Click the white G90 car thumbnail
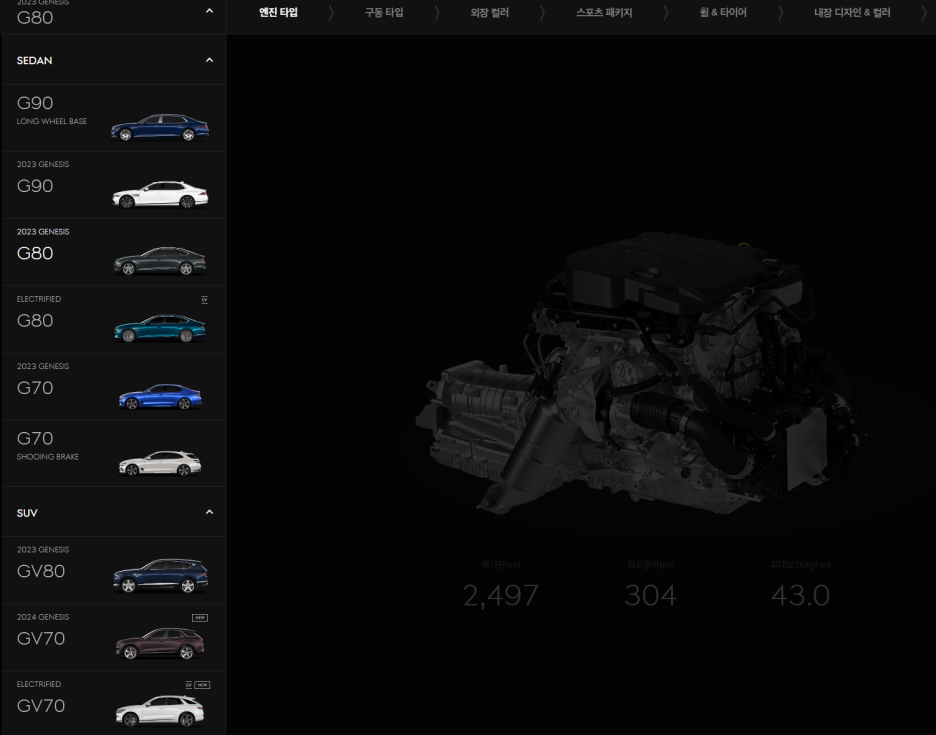 tap(160, 195)
